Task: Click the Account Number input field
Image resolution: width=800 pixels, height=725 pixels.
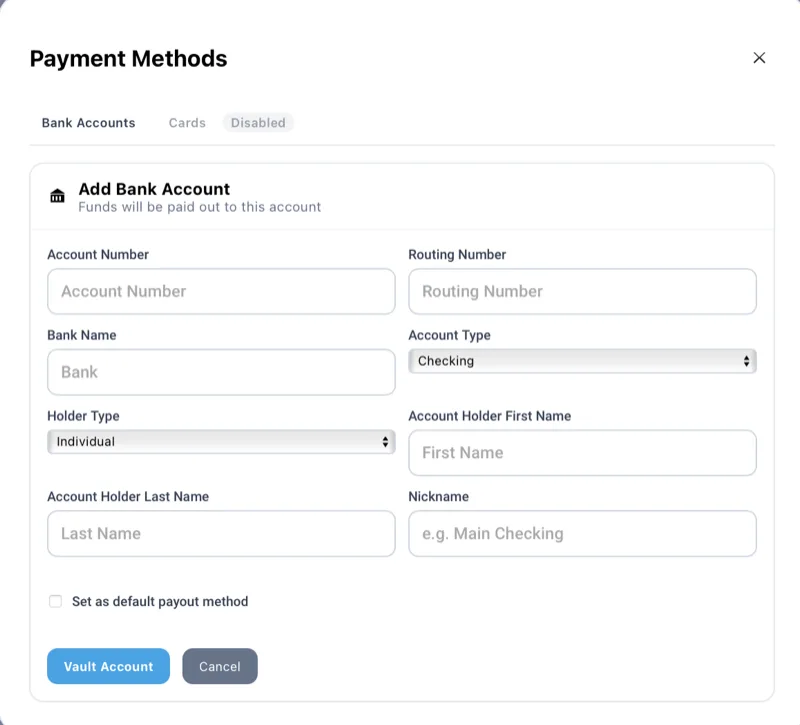Action: 221,291
